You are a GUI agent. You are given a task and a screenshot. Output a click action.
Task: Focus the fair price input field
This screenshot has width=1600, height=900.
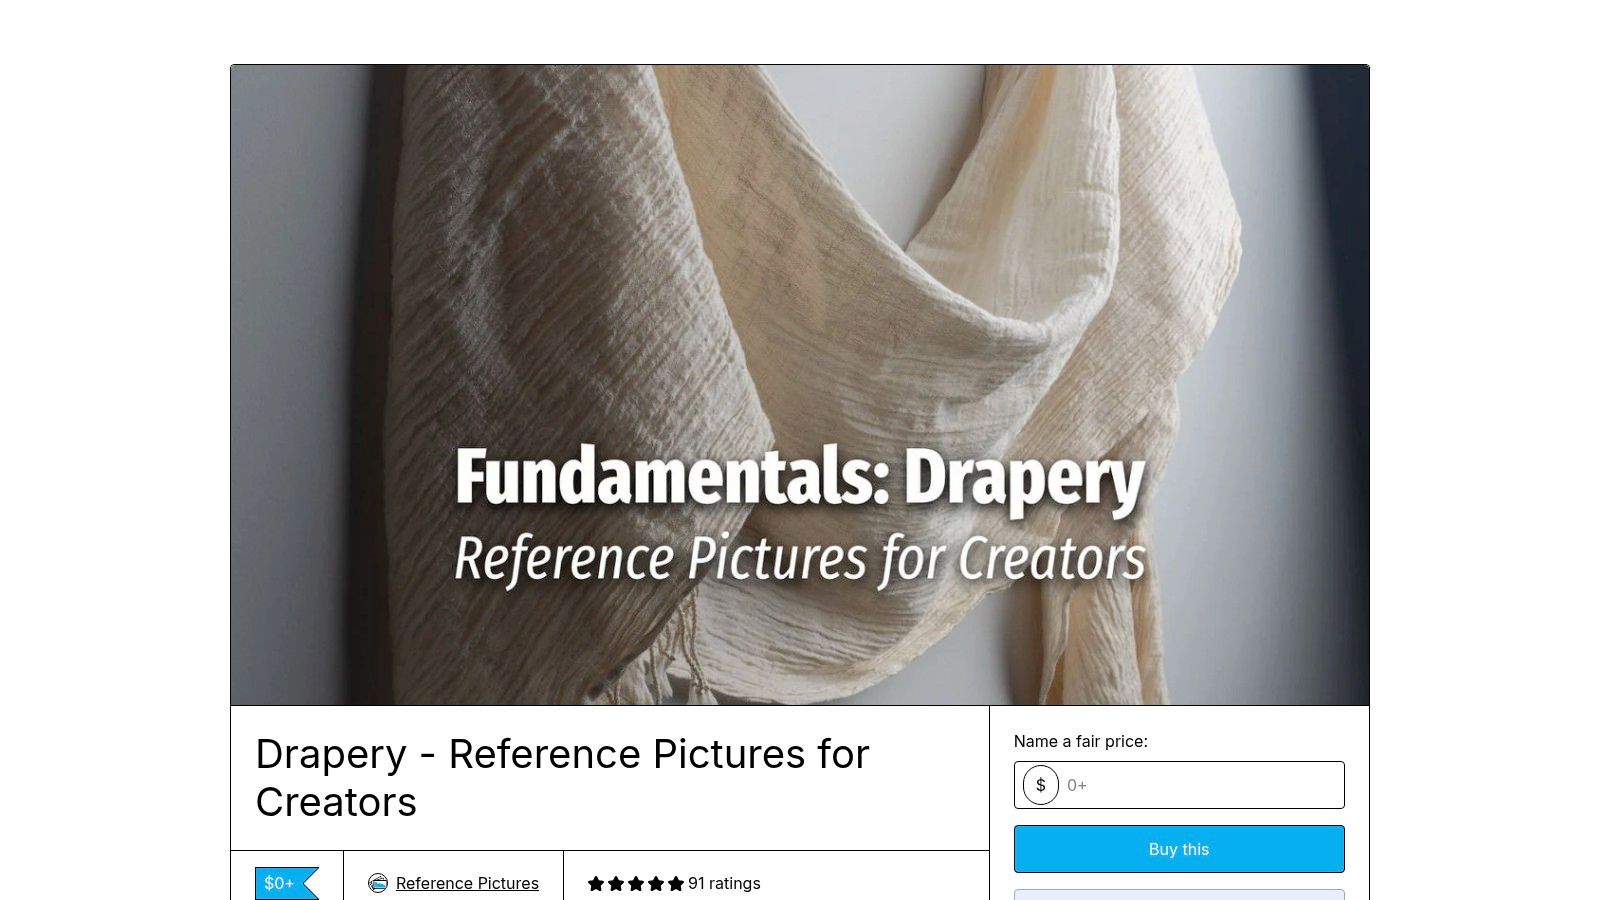click(1179, 785)
